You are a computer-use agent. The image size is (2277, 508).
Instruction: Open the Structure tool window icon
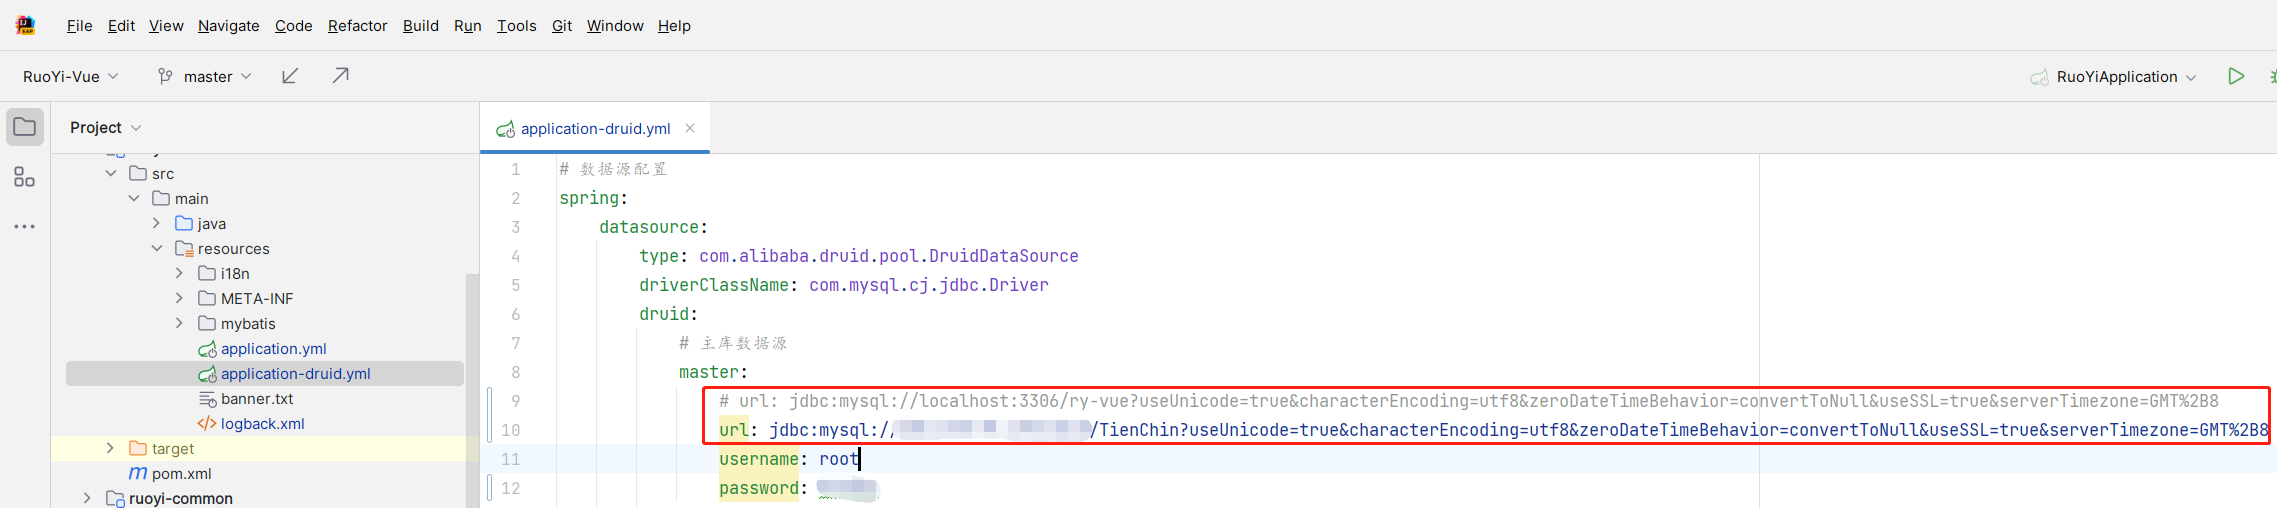point(25,177)
